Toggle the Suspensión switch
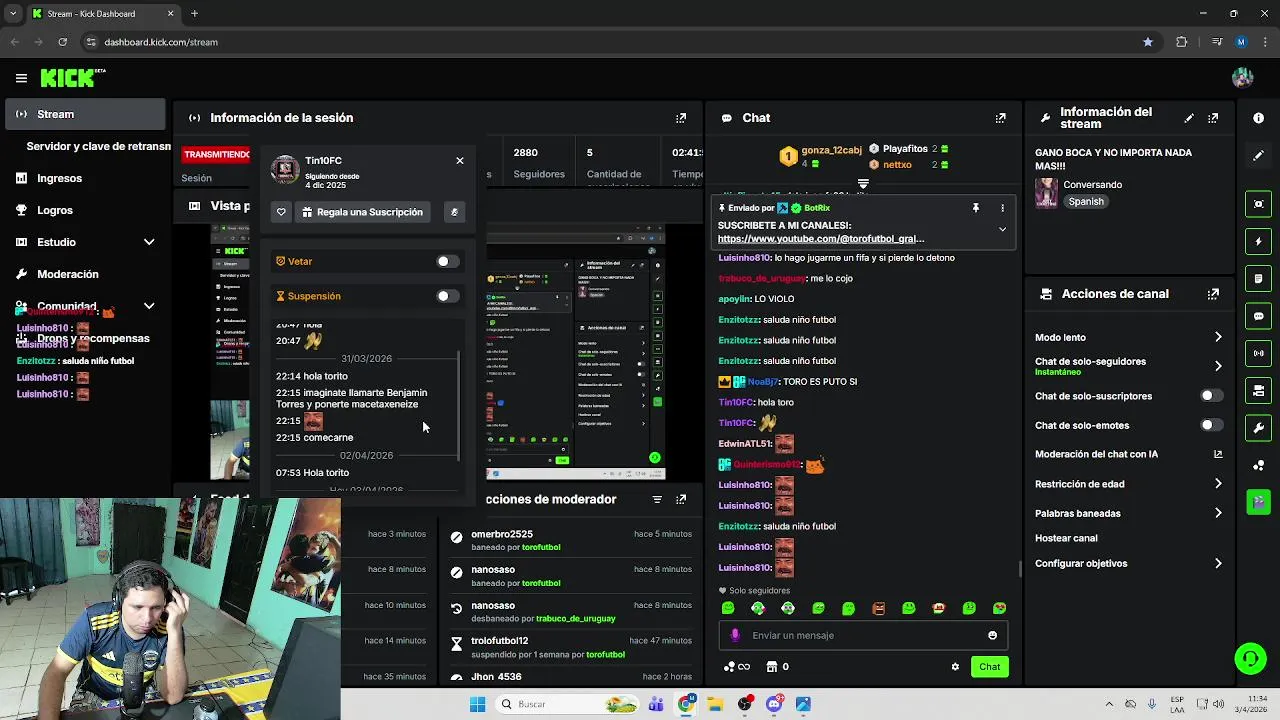 coord(447,296)
